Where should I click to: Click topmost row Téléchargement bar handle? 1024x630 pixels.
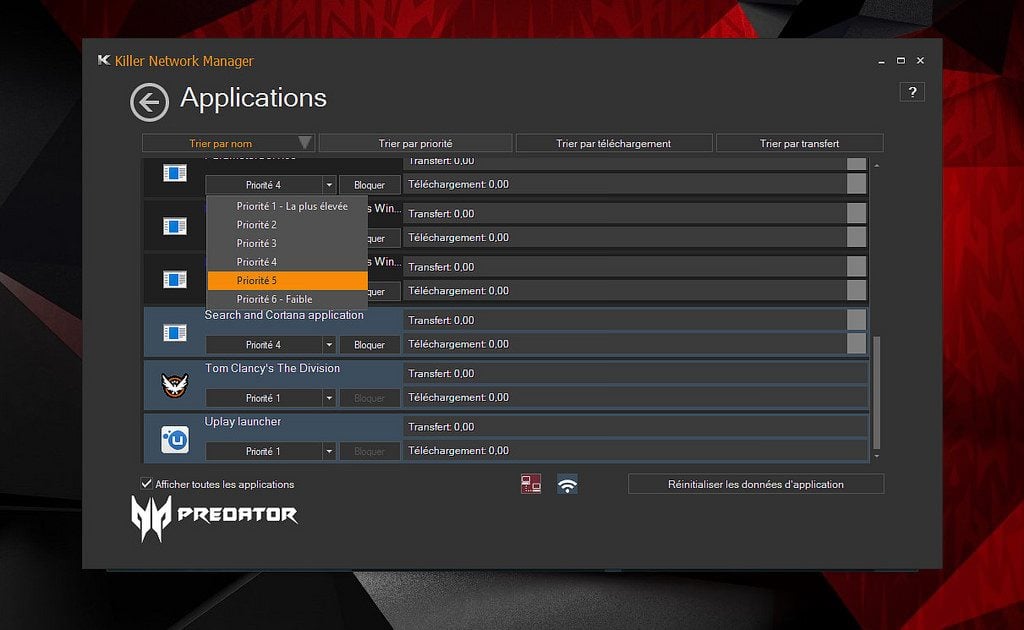pyautogui.click(x=856, y=184)
